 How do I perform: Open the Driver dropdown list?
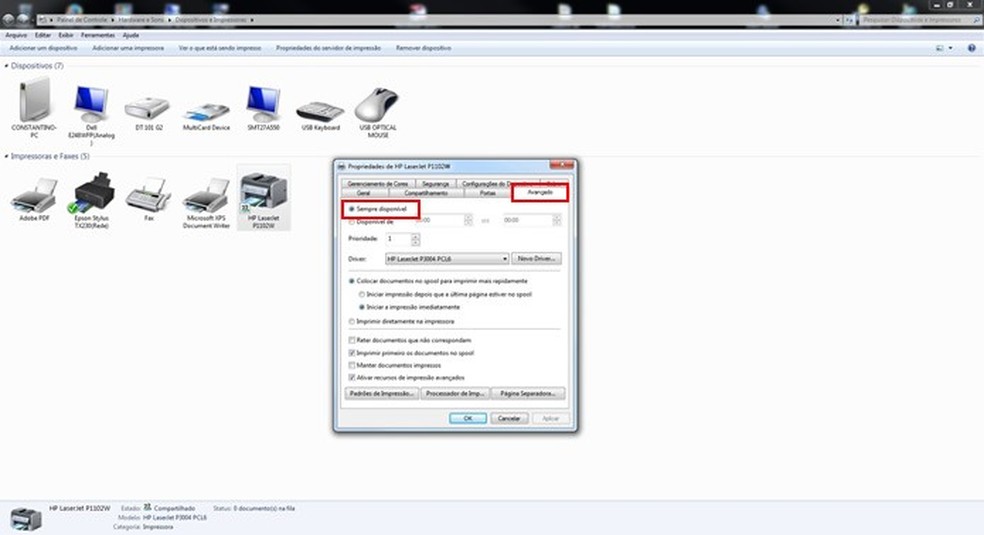point(504,258)
